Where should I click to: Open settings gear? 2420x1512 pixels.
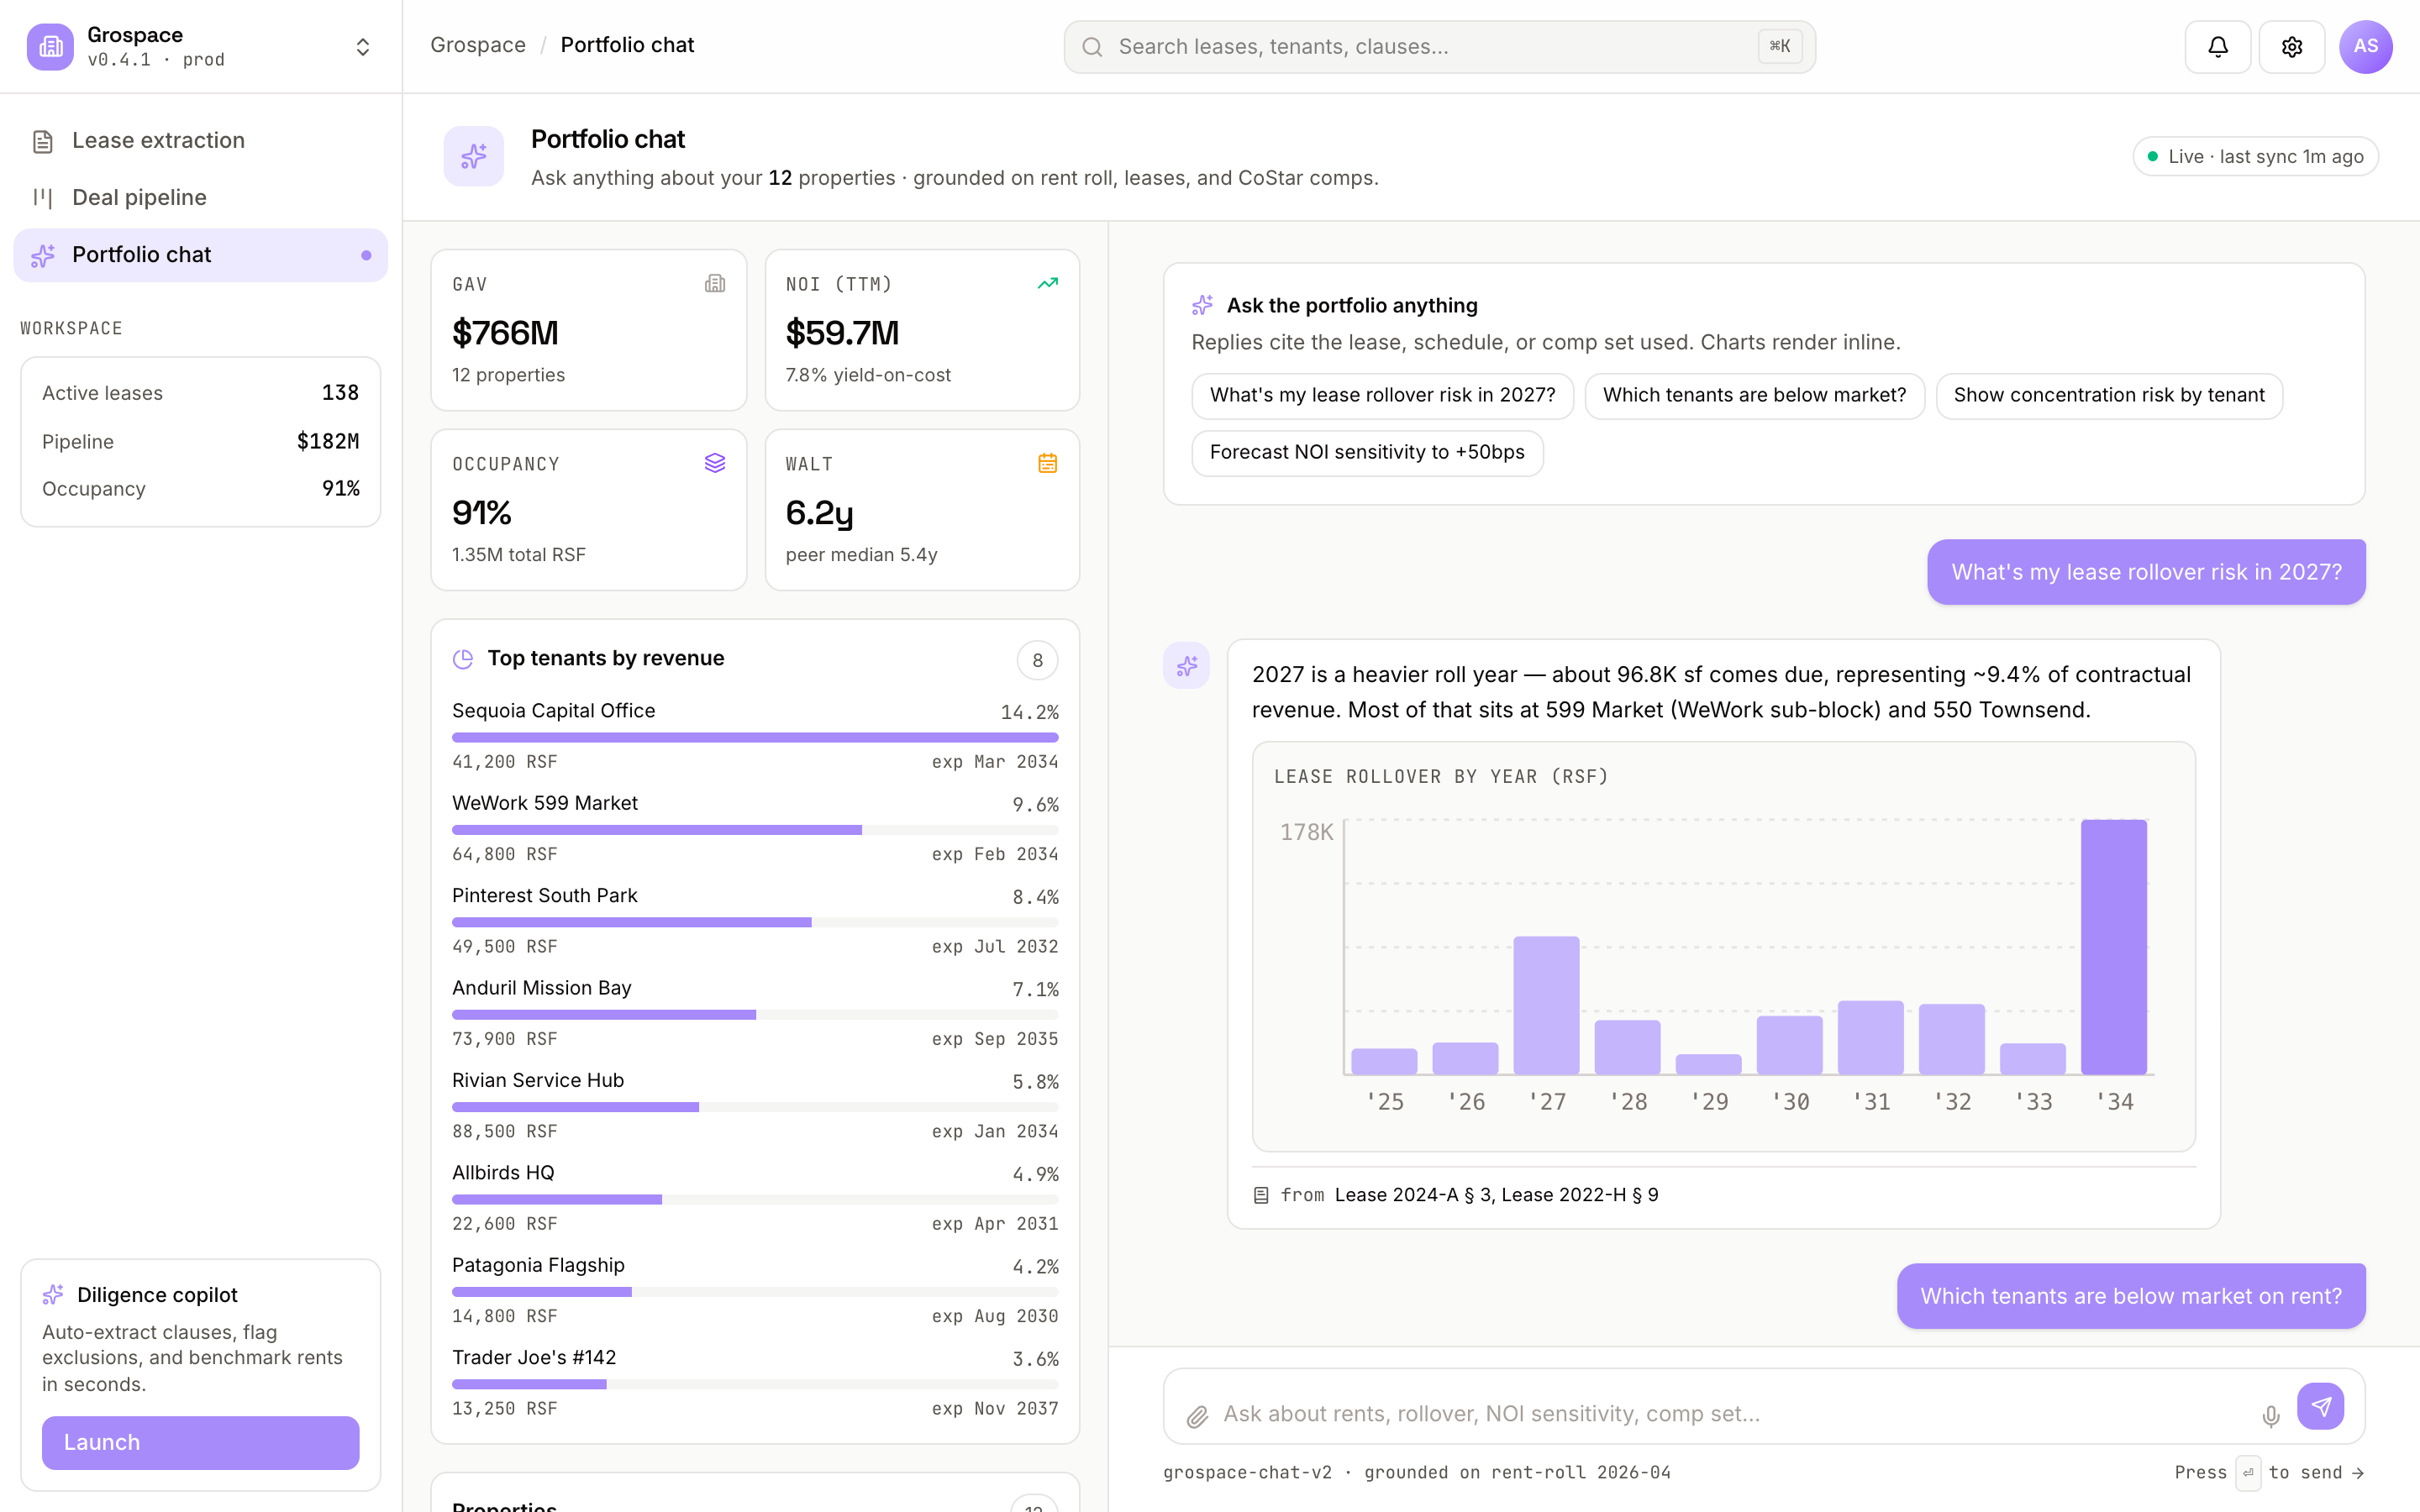(x=2291, y=47)
